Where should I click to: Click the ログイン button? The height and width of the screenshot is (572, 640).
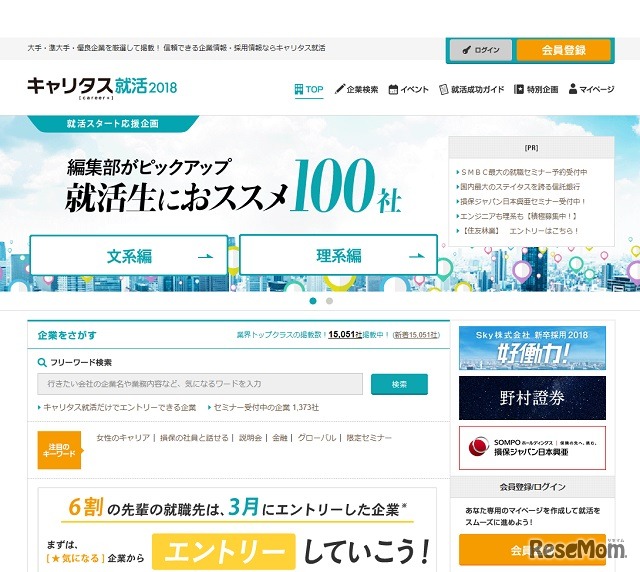[481, 50]
